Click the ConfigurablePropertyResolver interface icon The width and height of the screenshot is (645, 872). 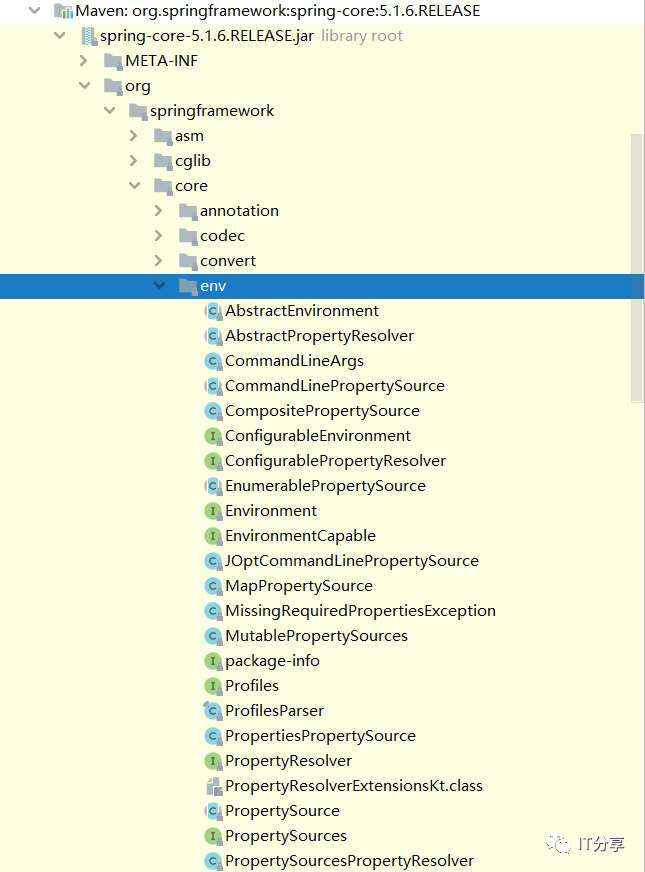213,461
